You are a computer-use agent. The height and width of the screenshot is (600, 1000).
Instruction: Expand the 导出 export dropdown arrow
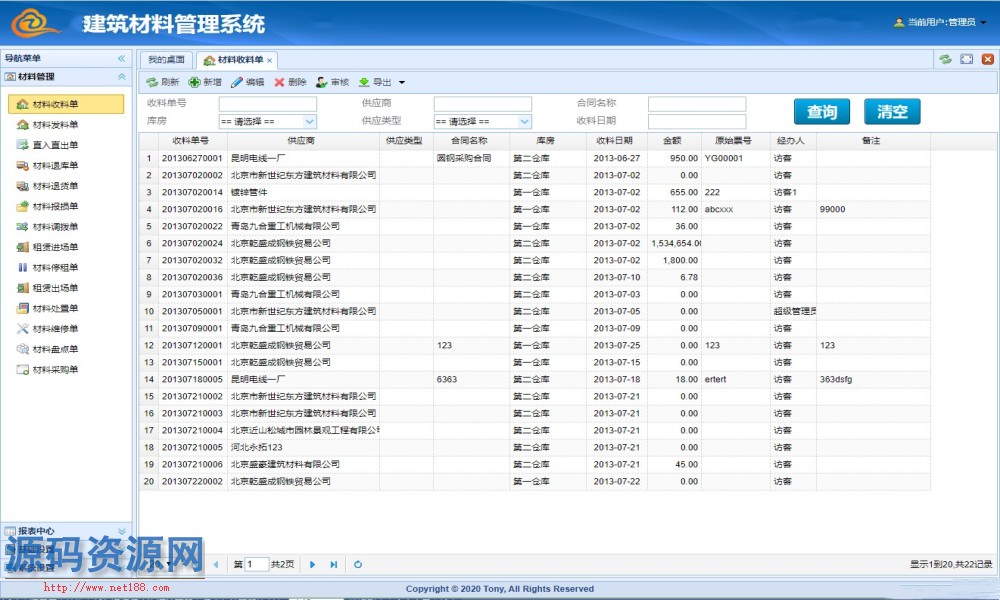tap(402, 83)
